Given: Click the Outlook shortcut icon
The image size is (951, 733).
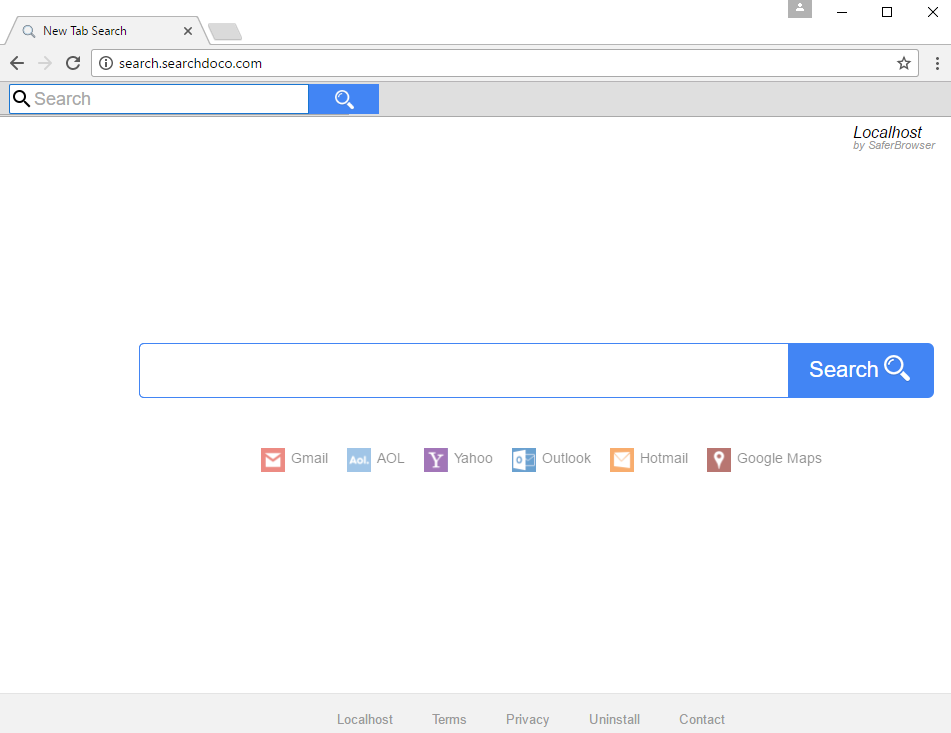Looking at the screenshot, I should (522, 459).
